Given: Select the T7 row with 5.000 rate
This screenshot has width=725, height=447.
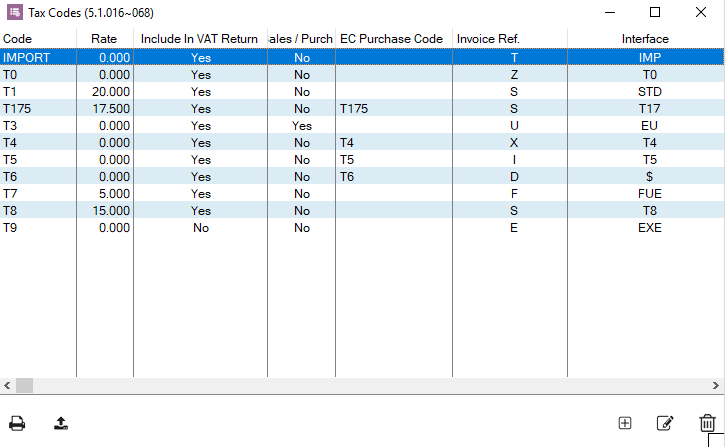Looking at the screenshot, I should [362, 194].
